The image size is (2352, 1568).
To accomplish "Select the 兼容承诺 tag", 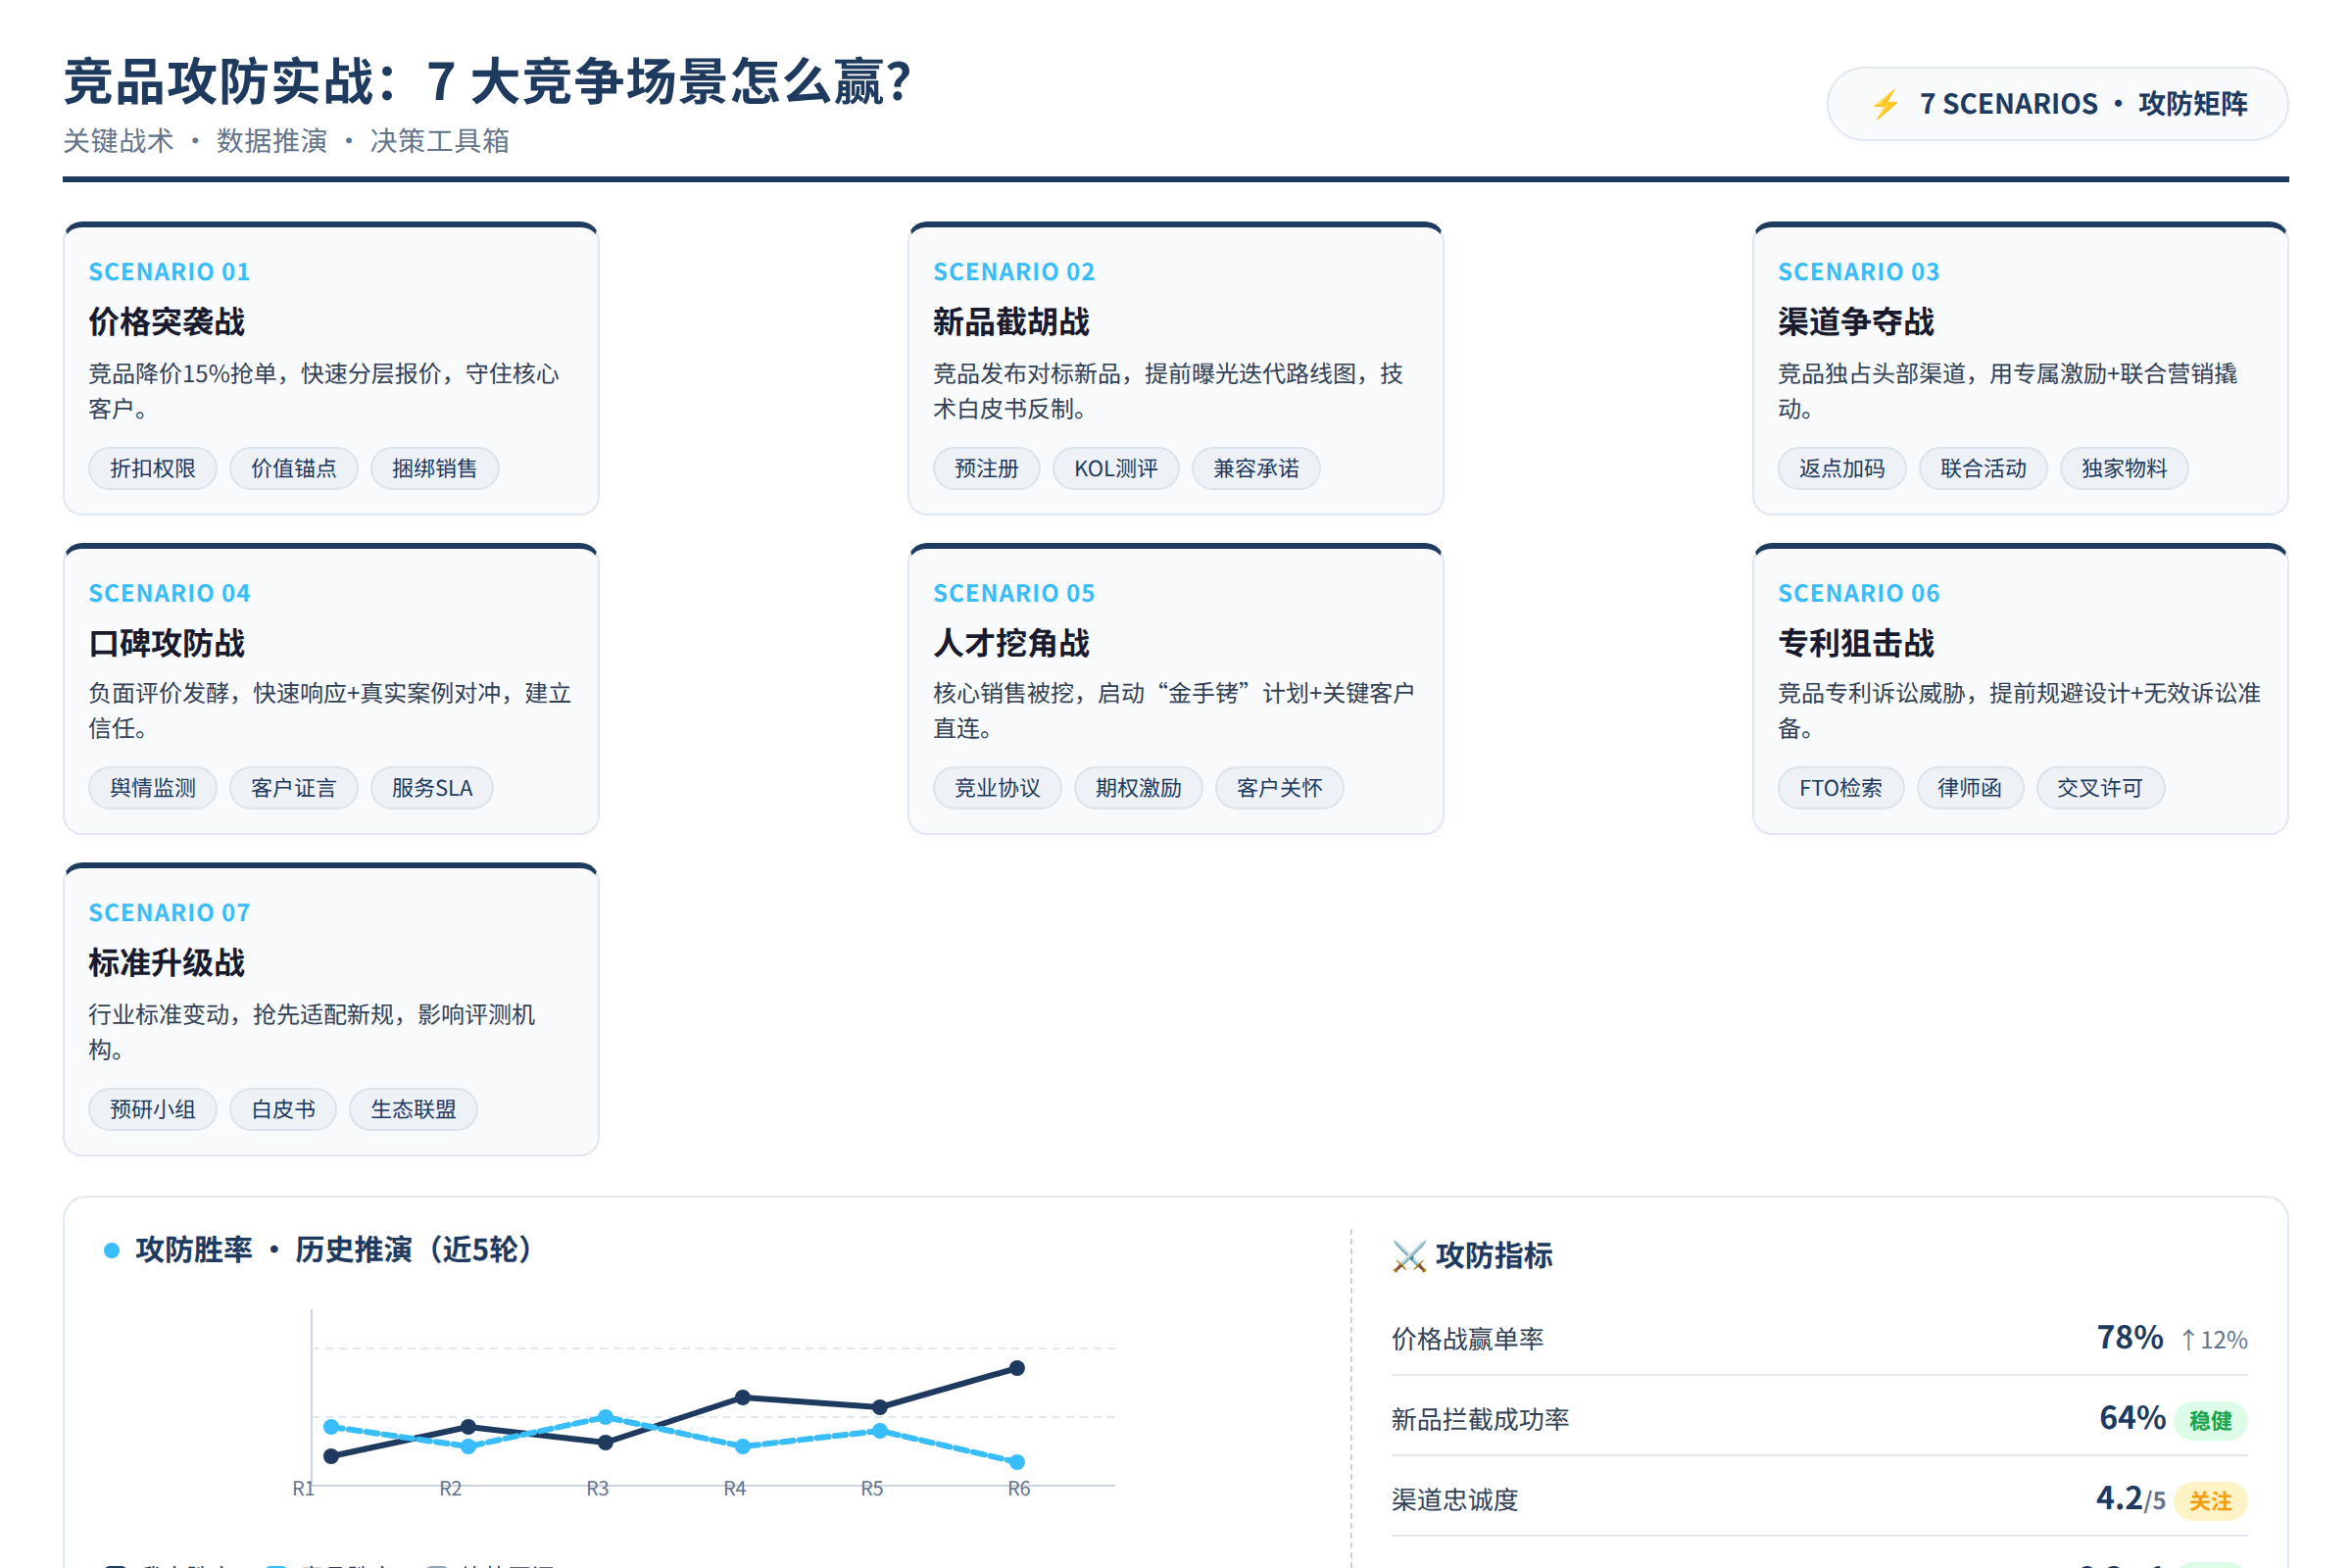I will [x=1256, y=468].
